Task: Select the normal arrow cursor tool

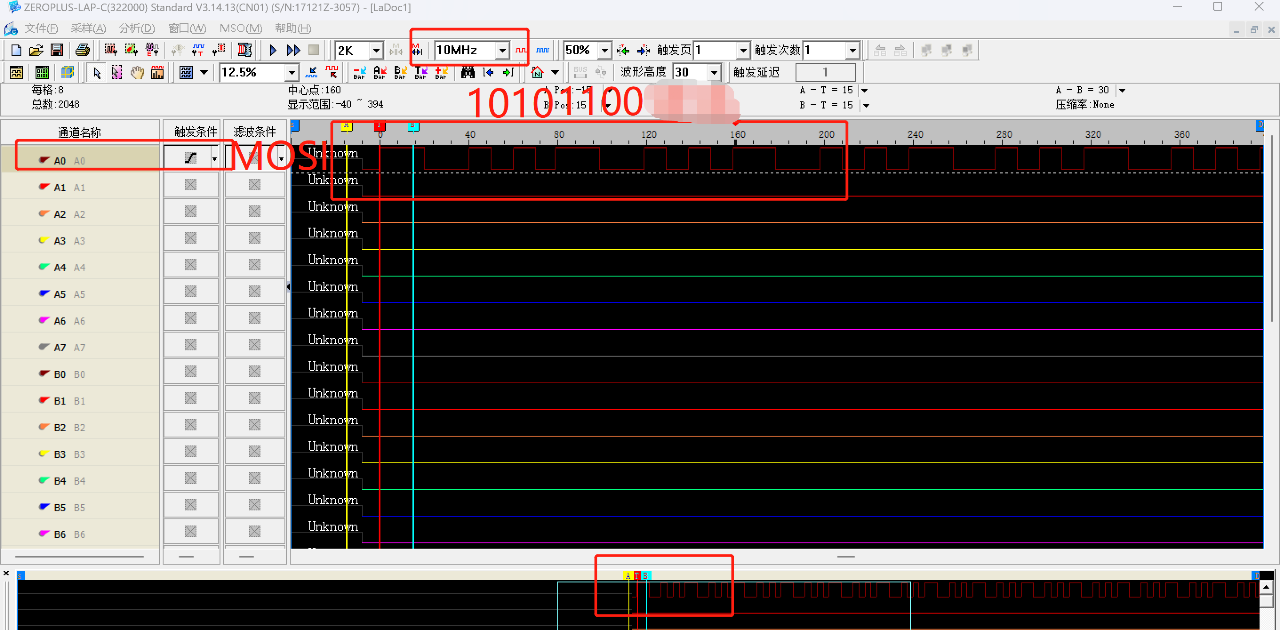Action: [97, 71]
